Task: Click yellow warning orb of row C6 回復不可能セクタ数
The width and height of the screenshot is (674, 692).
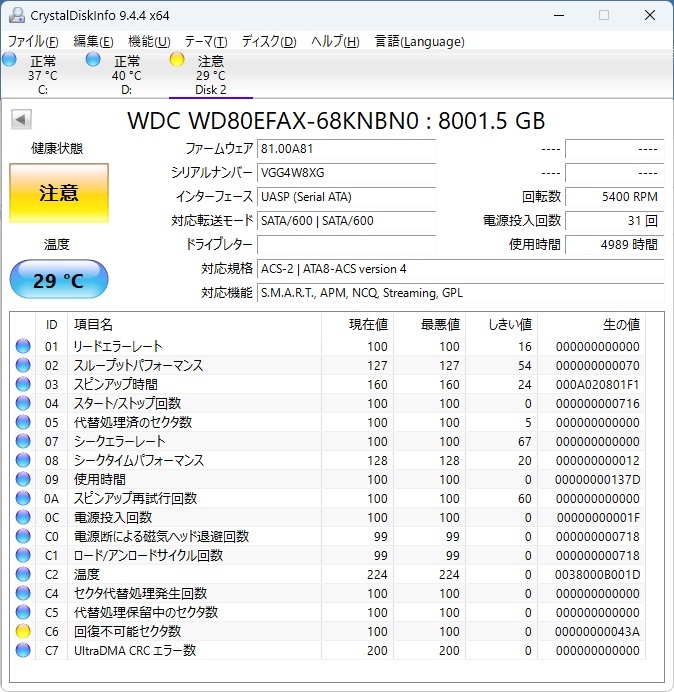Action: (23, 631)
